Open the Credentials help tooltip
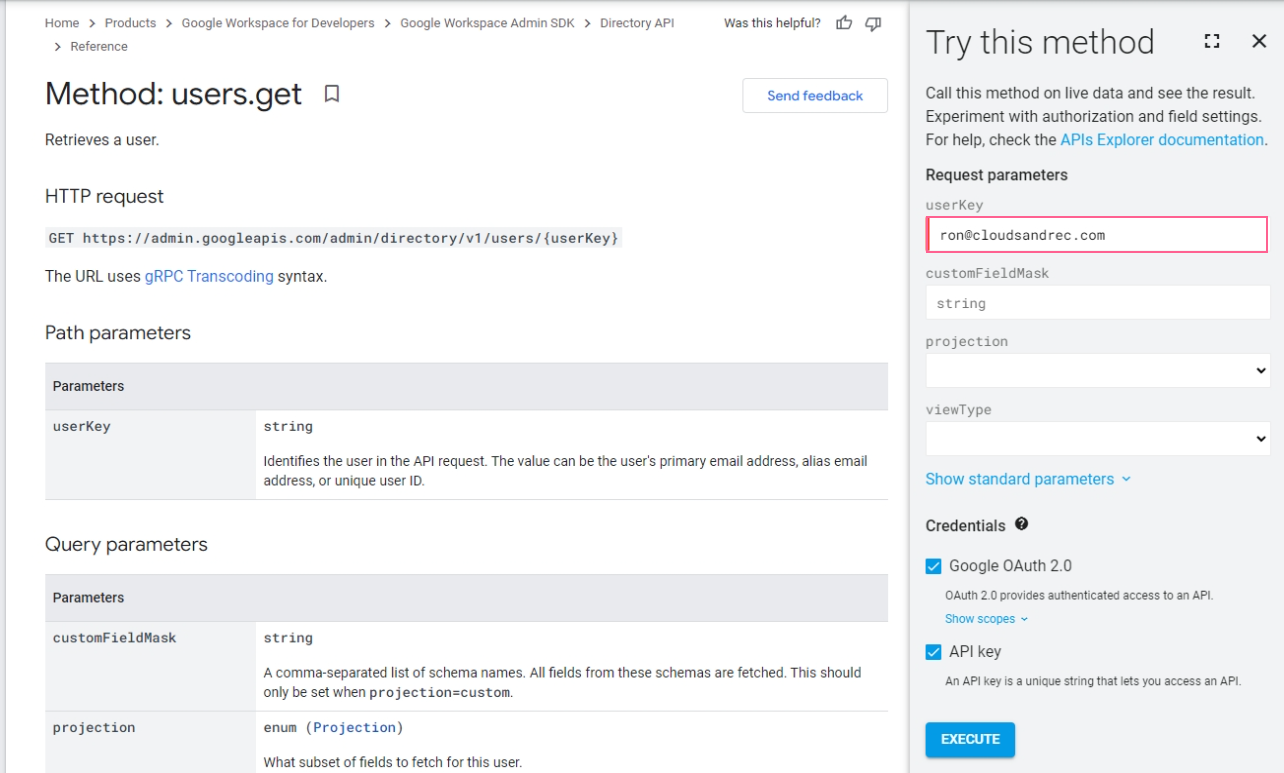 click(1021, 524)
